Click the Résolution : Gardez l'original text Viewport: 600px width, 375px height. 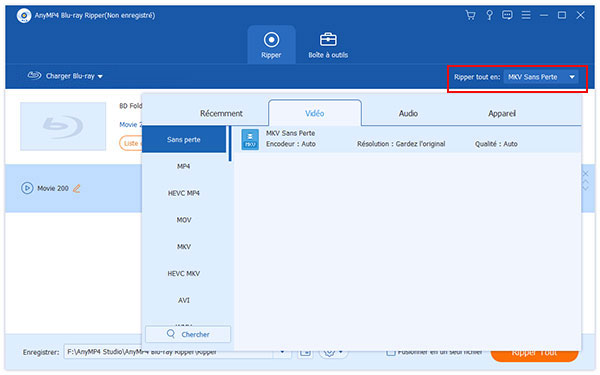click(x=401, y=144)
